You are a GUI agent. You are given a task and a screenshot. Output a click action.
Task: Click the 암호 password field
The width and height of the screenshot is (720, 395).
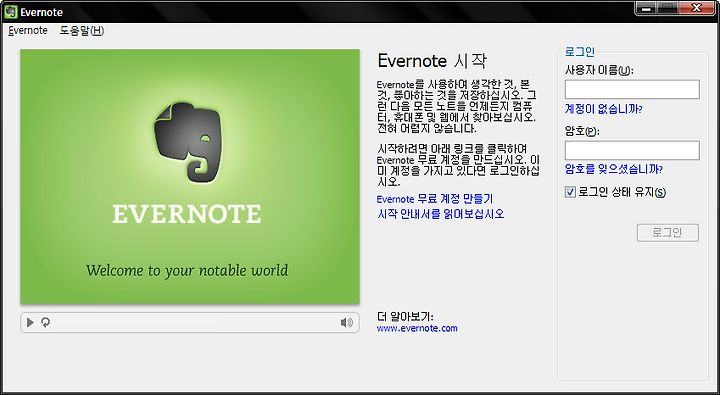(x=632, y=150)
